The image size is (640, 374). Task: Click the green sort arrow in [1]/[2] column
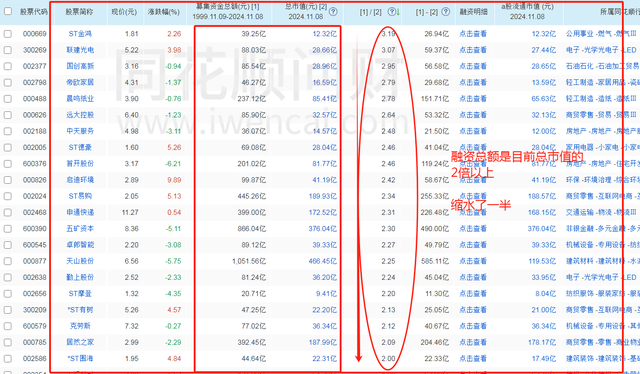click(x=398, y=12)
